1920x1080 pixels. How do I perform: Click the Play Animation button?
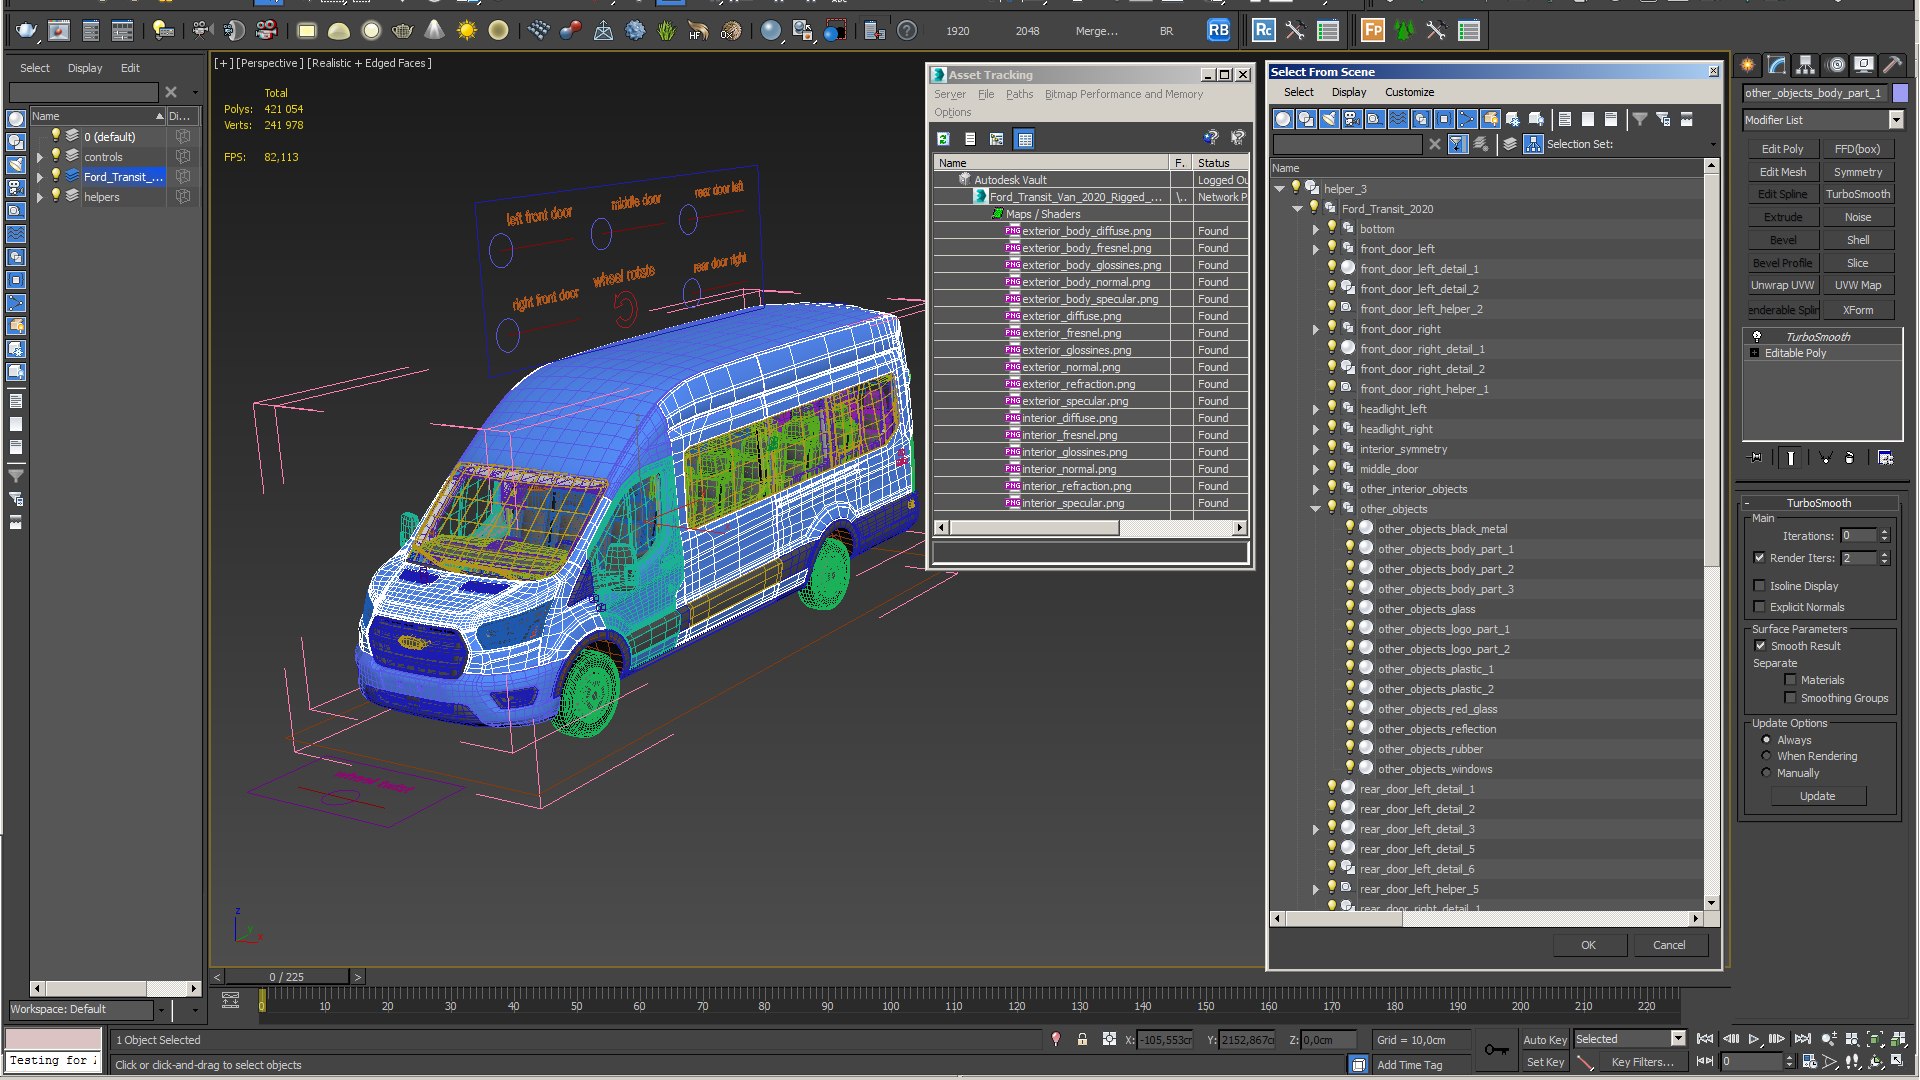1753,1040
